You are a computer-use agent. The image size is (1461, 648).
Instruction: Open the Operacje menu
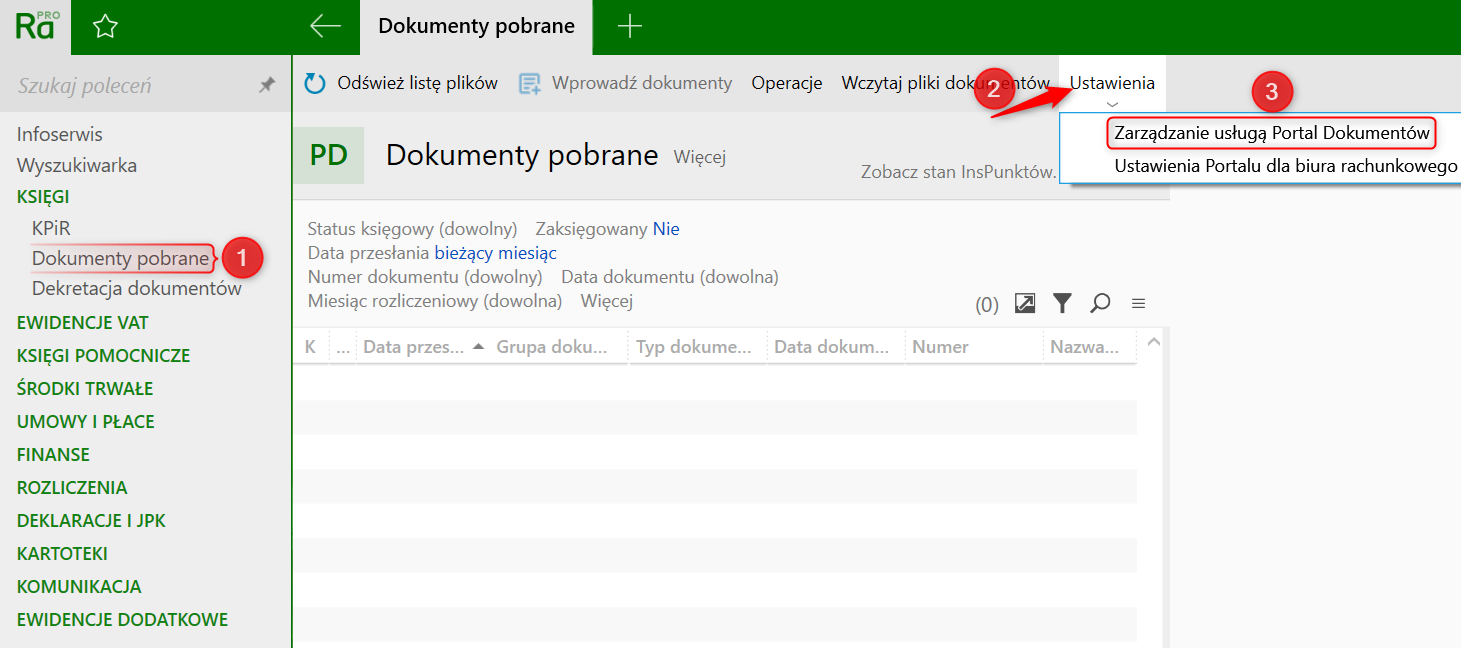point(787,83)
